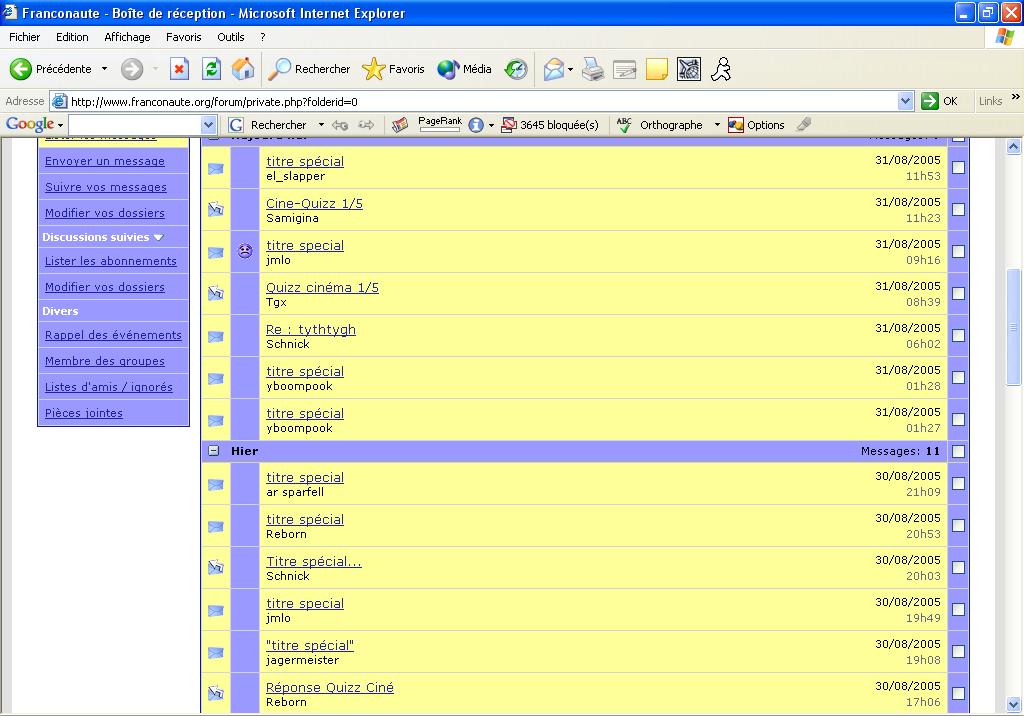1024x716 pixels.
Task: Click the Google toolbar News icon
Action: pos(400,125)
